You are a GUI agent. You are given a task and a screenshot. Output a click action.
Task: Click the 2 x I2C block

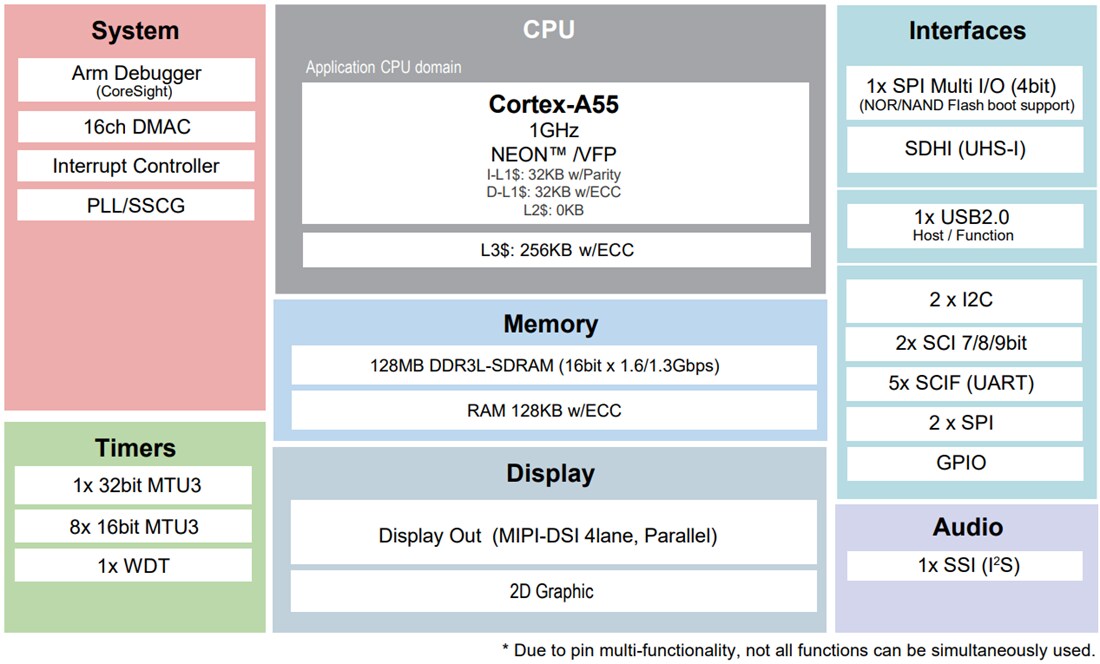pyautogui.click(x=965, y=300)
